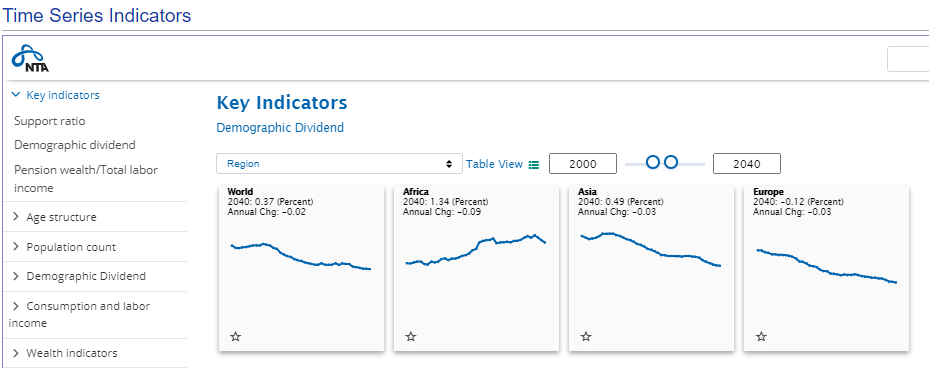Select Demographic dividend under Key indicators
The height and width of the screenshot is (368, 929).
(75, 145)
